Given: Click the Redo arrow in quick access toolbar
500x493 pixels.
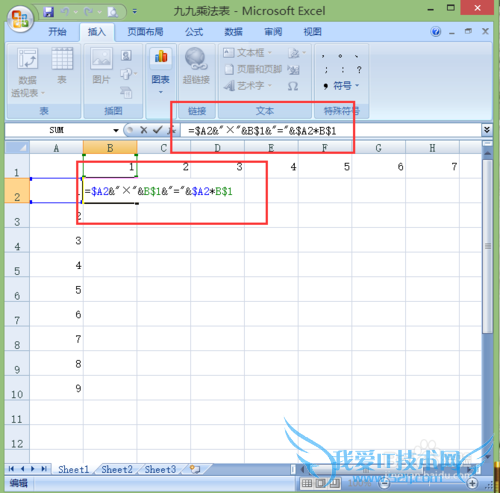Looking at the screenshot, I should click(x=89, y=12).
